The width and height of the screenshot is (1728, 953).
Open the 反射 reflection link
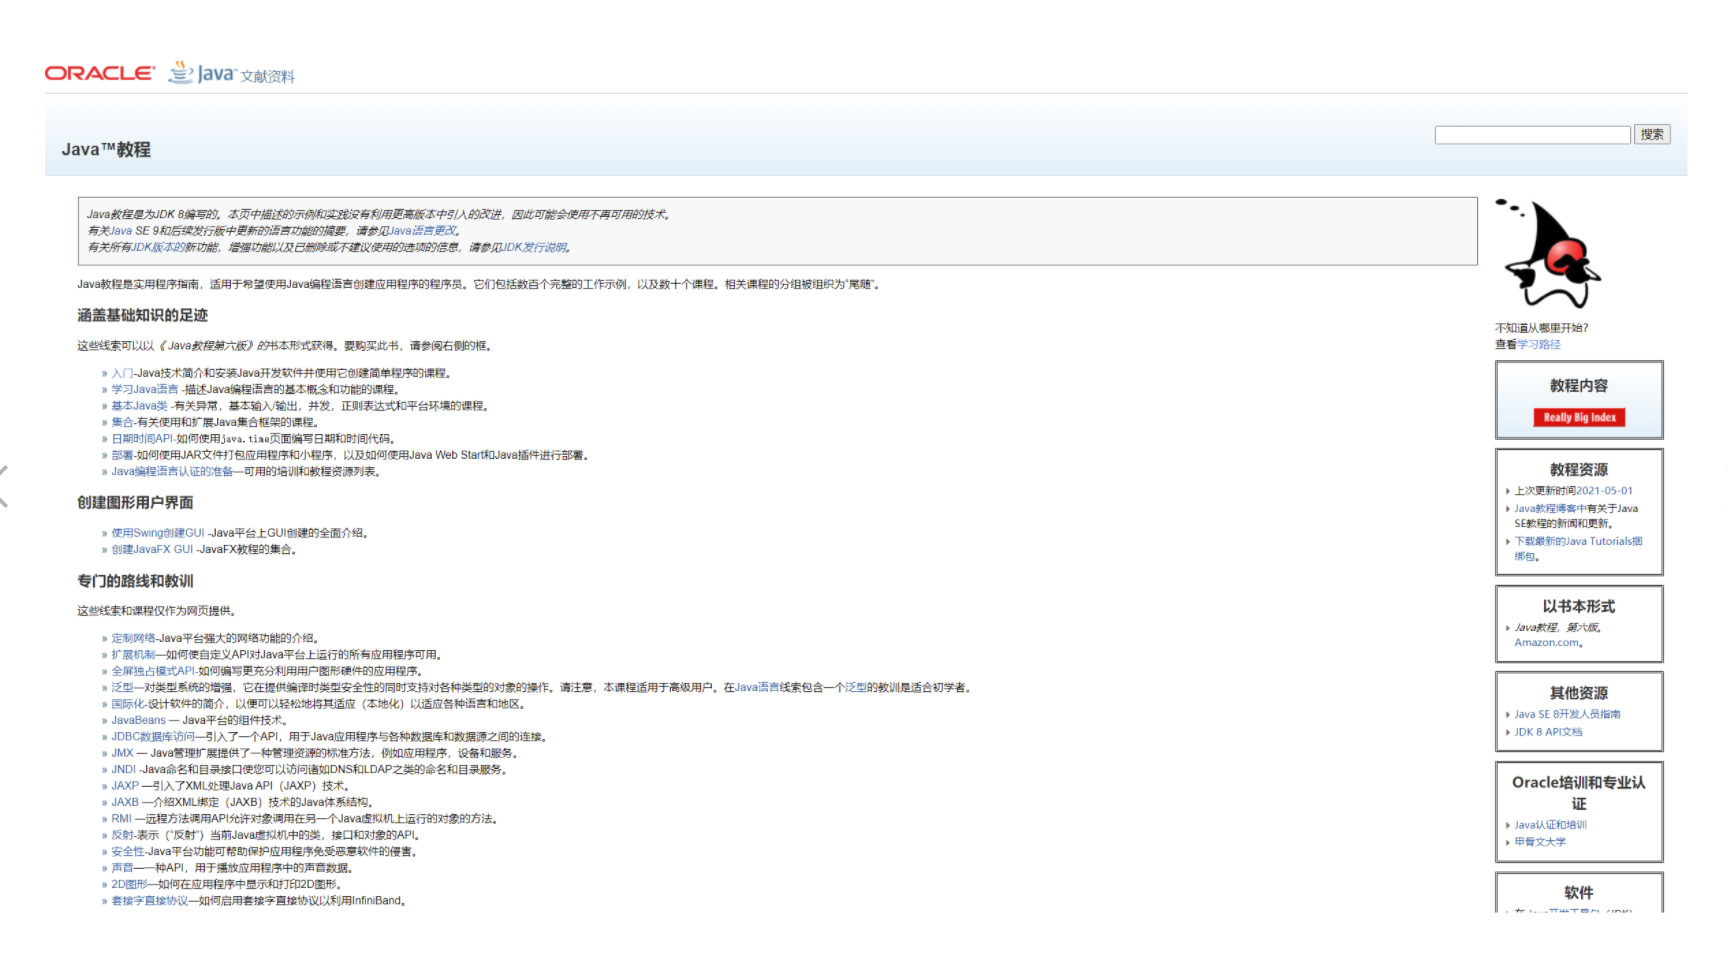tap(122, 835)
